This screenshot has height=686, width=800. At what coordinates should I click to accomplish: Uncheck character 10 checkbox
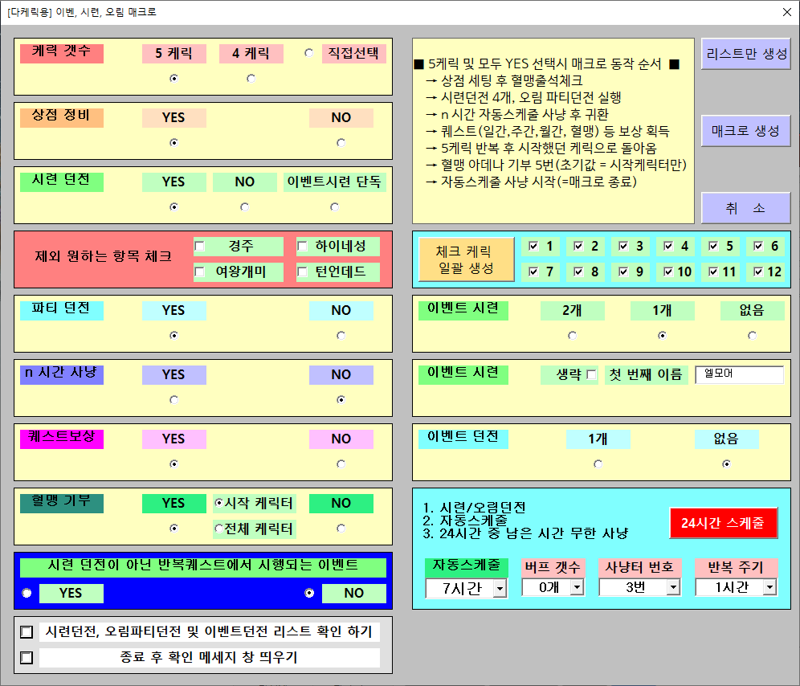(668, 272)
